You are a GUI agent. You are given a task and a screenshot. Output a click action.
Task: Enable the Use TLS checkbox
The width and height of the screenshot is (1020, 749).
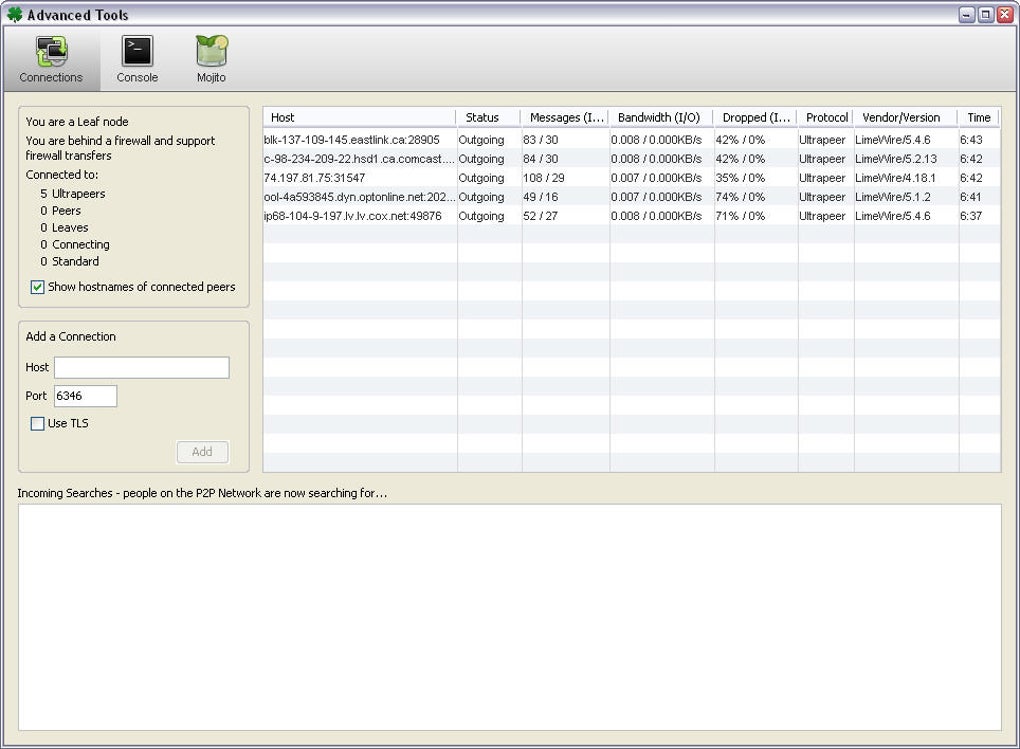38,424
